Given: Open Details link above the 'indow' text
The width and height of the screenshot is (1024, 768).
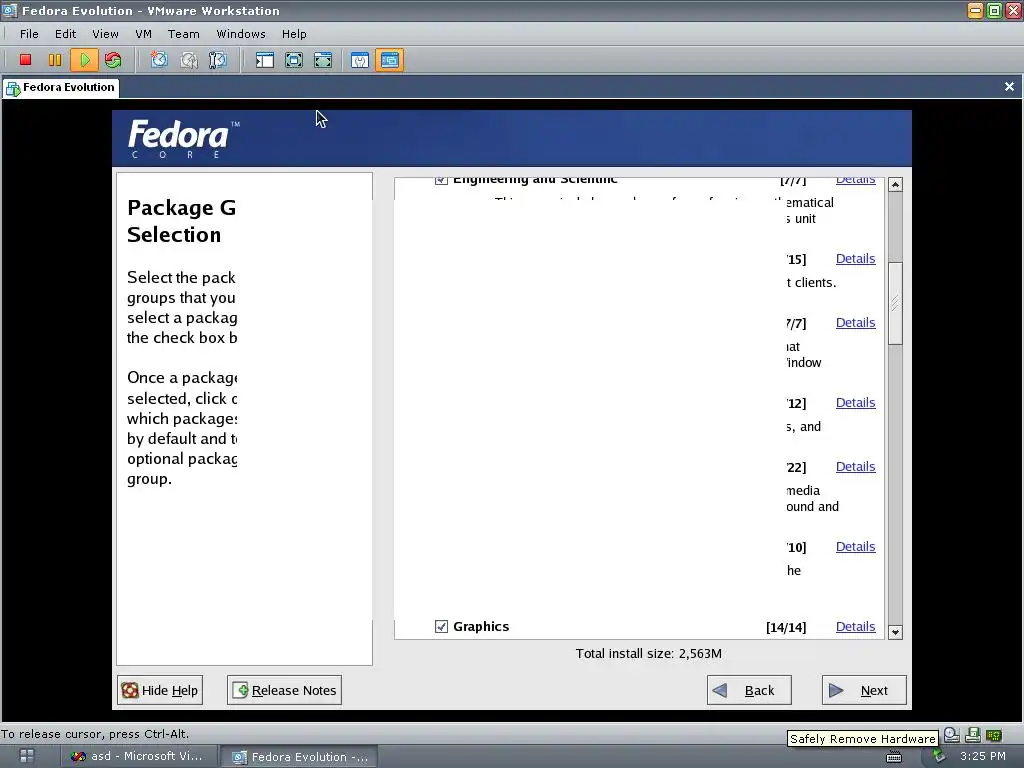Looking at the screenshot, I should click(856, 323).
